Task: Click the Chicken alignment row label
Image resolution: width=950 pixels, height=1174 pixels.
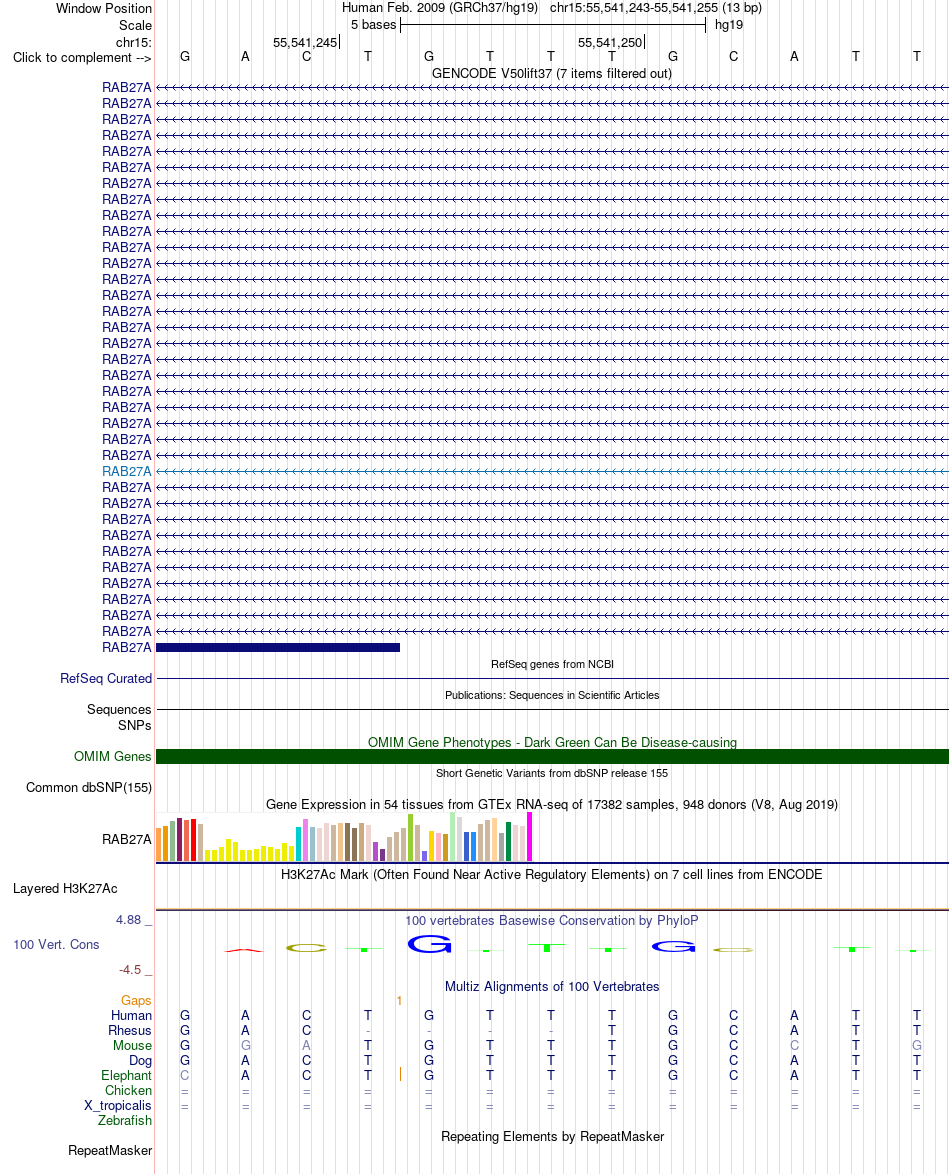Action: [128, 1090]
